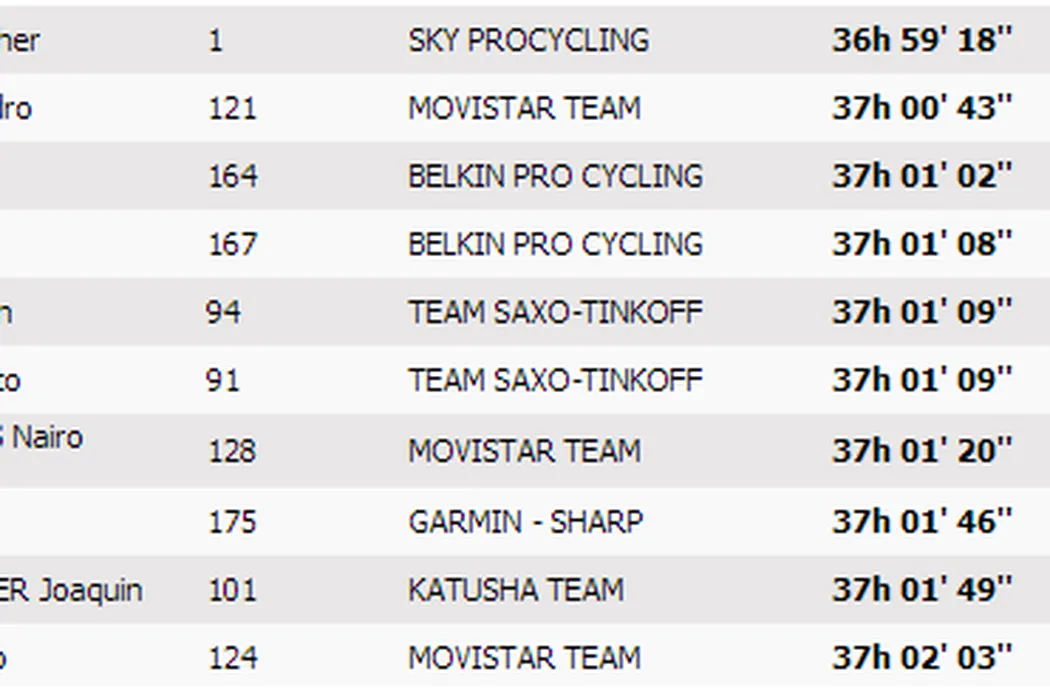Click TEAM SAXO-TINKOFF beside bib 94
Screen dimensions: 1050x700
[x=555, y=312]
